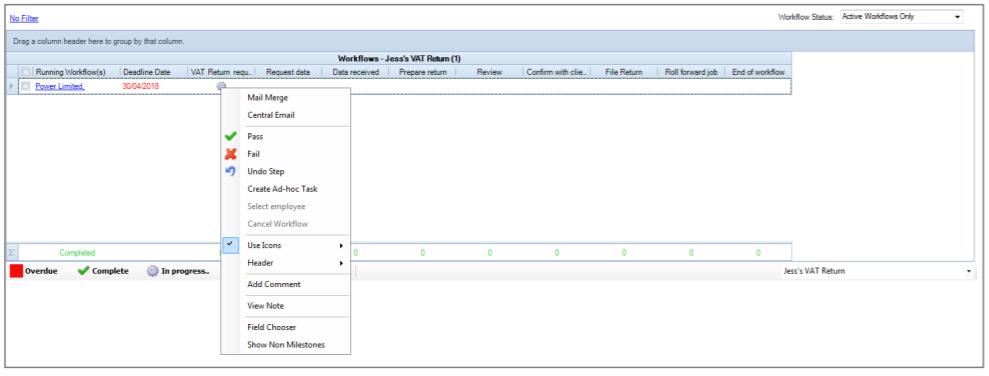Click the red Overdue legend square
Image resolution: width=989 pixels, height=376 pixels.
[x=16, y=271]
